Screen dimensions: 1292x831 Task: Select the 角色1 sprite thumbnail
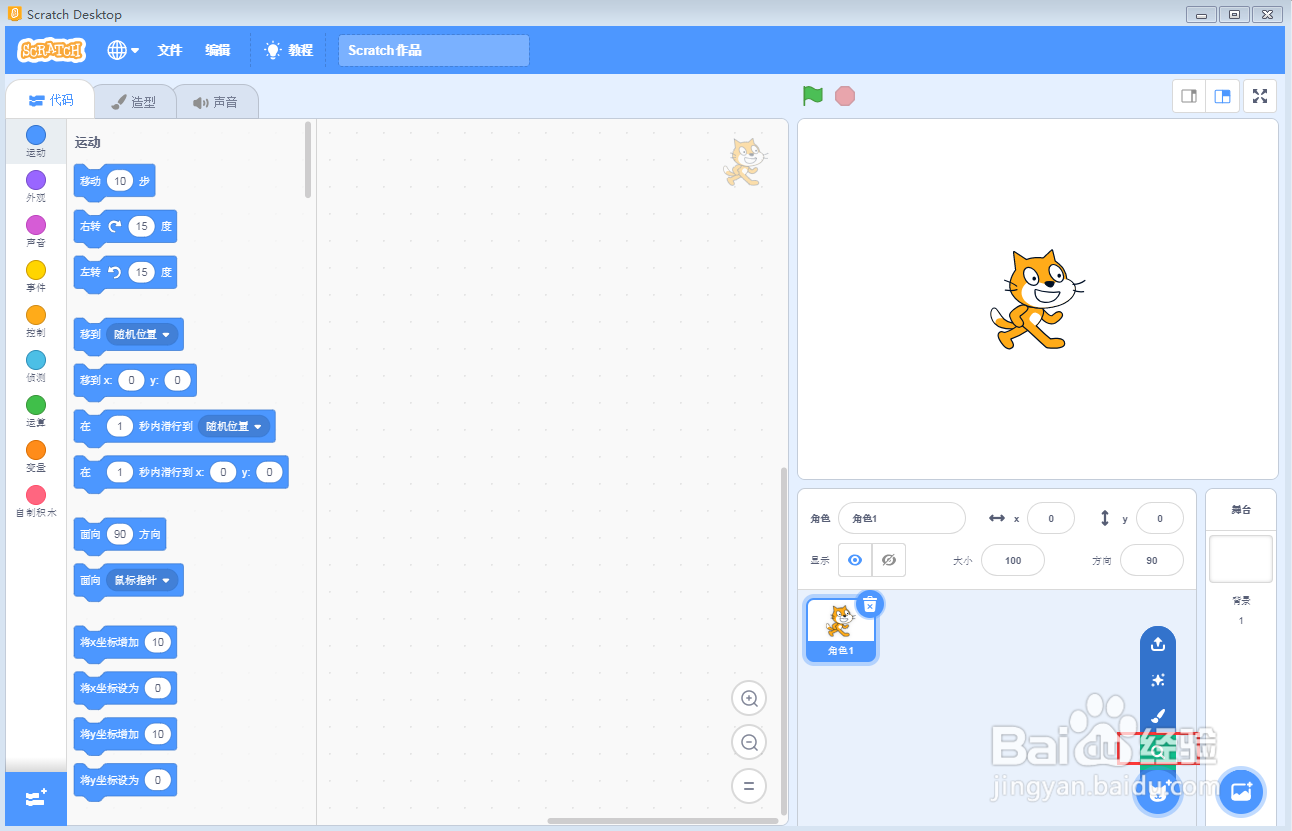click(x=840, y=628)
